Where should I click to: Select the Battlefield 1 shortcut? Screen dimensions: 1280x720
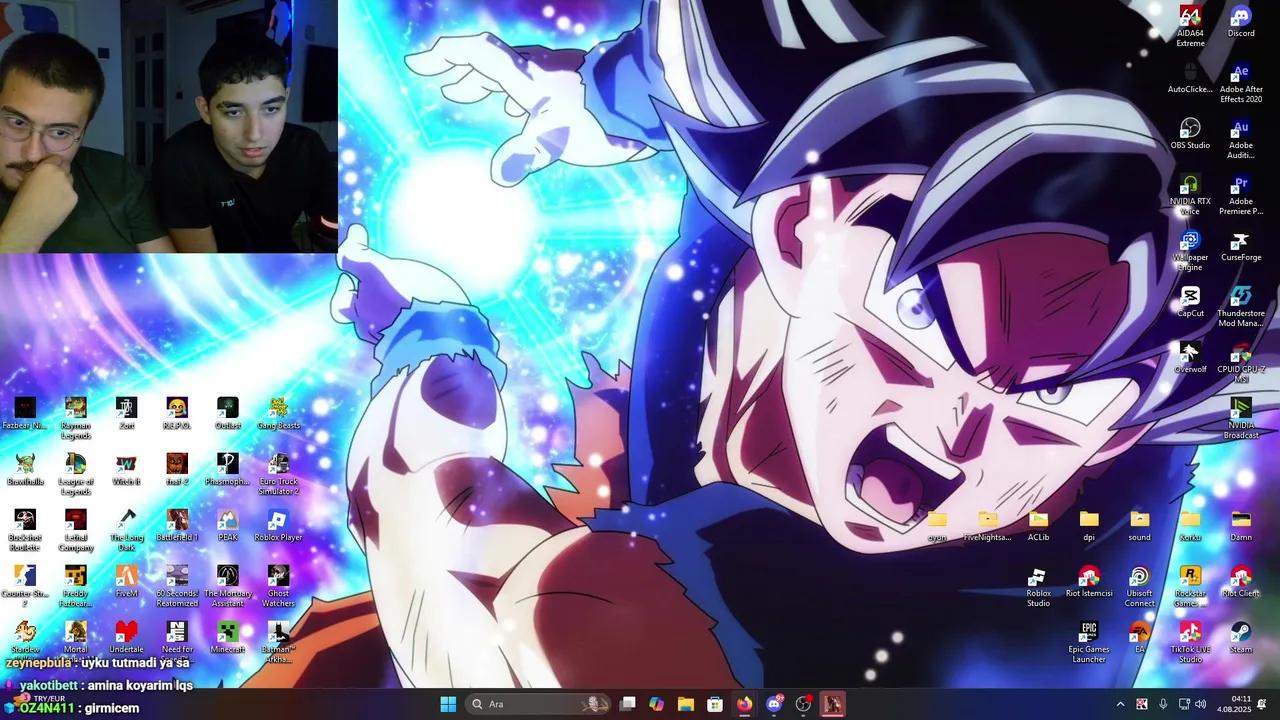177,526
